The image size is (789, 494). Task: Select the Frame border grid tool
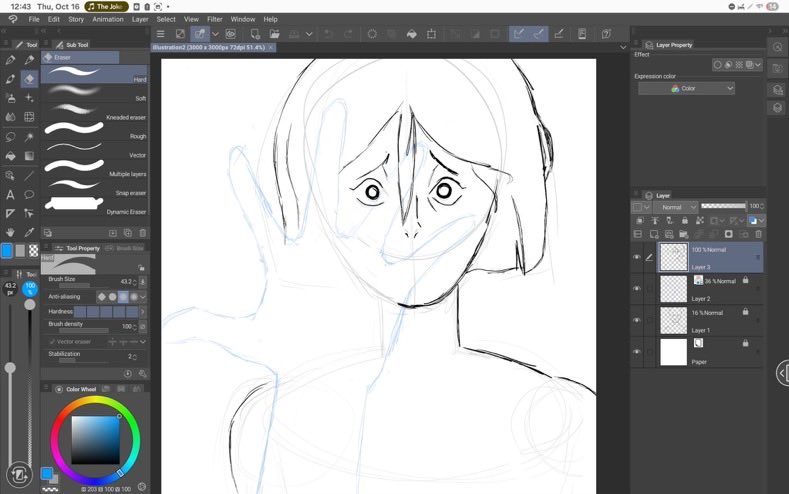click(x=29, y=117)
